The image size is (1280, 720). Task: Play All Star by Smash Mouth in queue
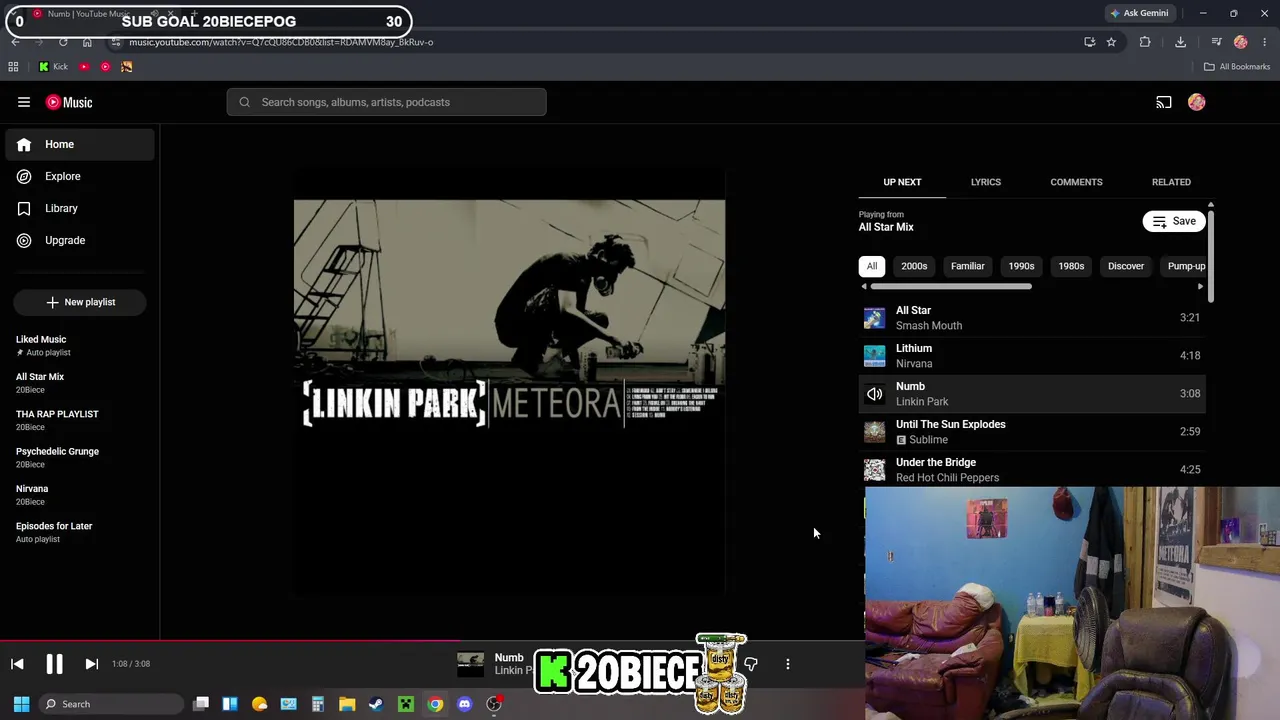coord(1032,318)
